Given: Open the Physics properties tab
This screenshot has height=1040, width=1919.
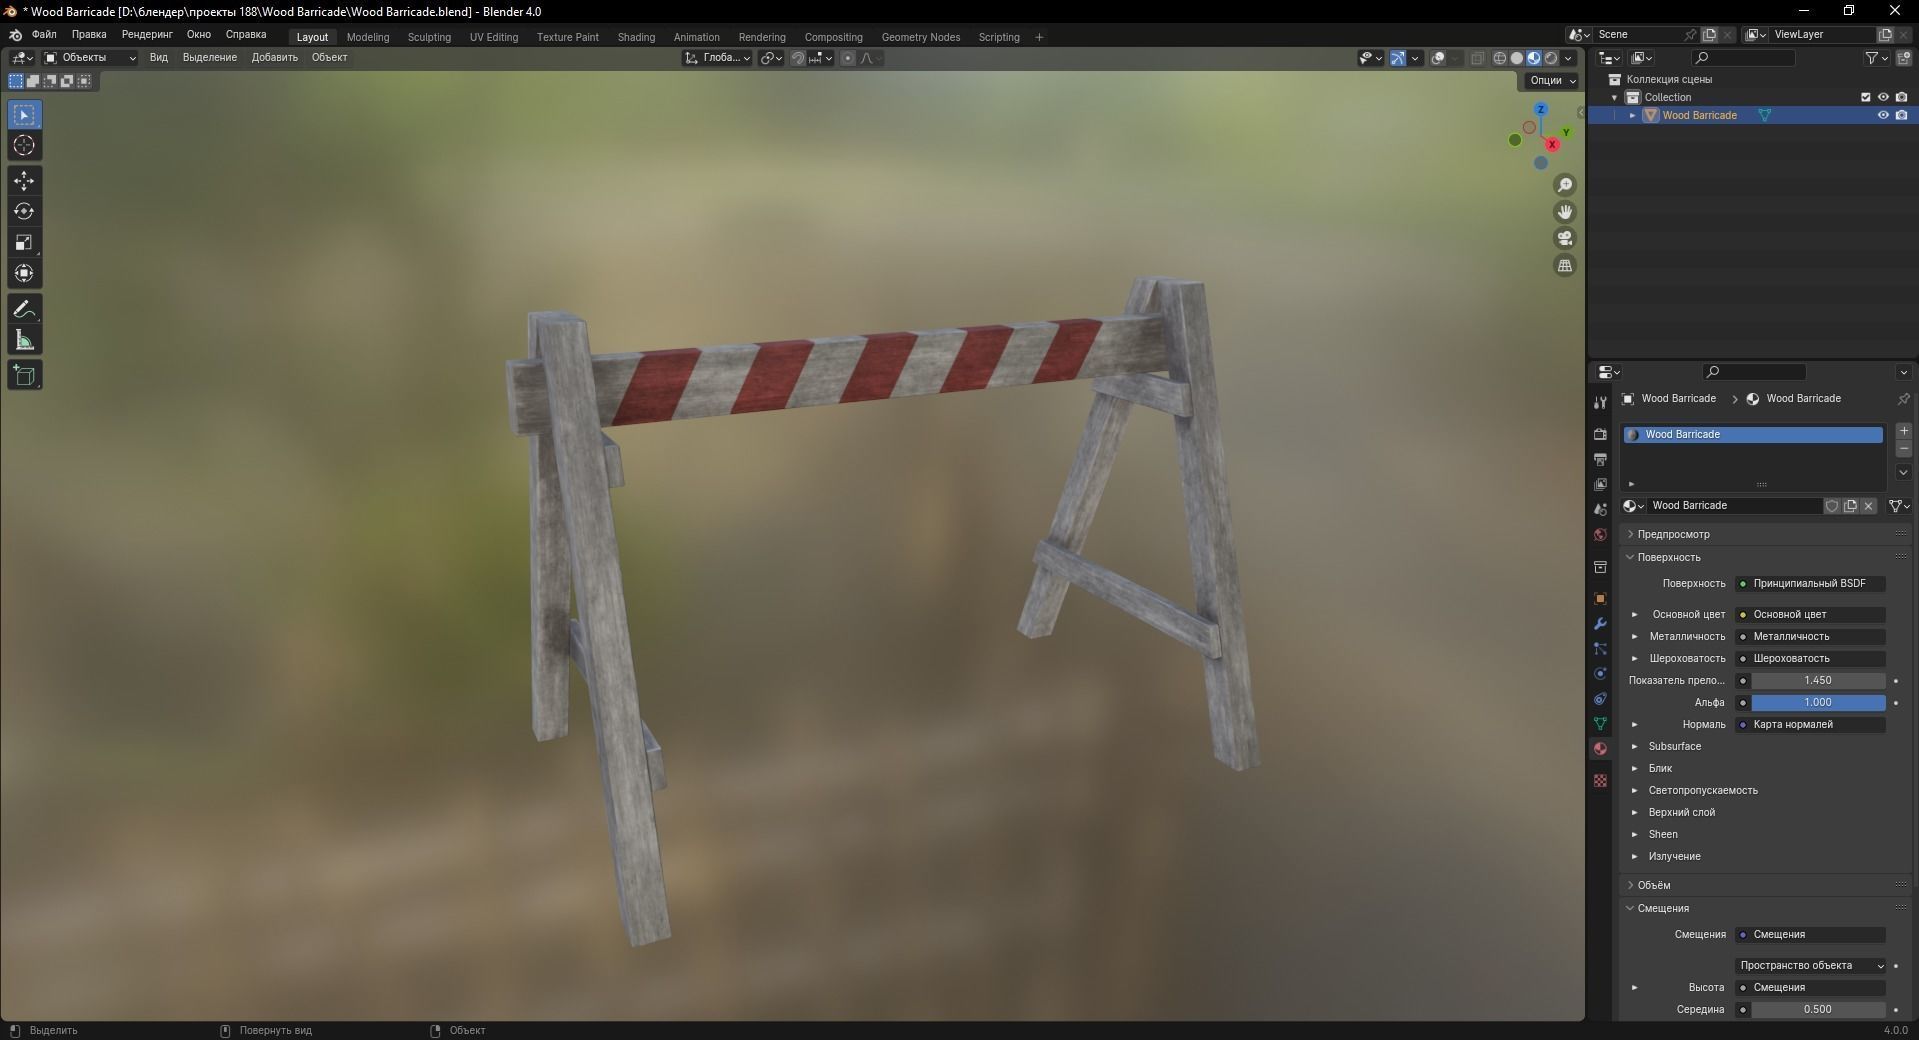Looking at the screenshot, I should pyautogui.click(x=1600, y=674).
